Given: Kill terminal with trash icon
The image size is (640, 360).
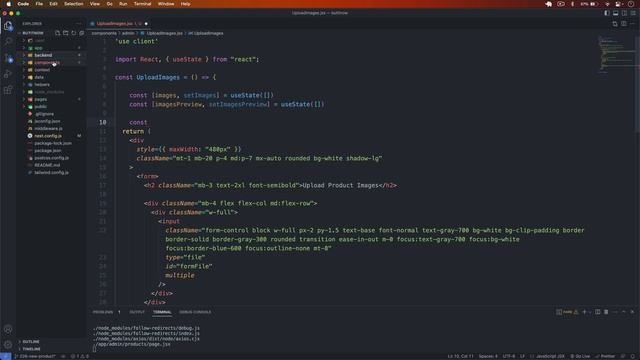Looking at the screenshot, I should click(606, 312).
